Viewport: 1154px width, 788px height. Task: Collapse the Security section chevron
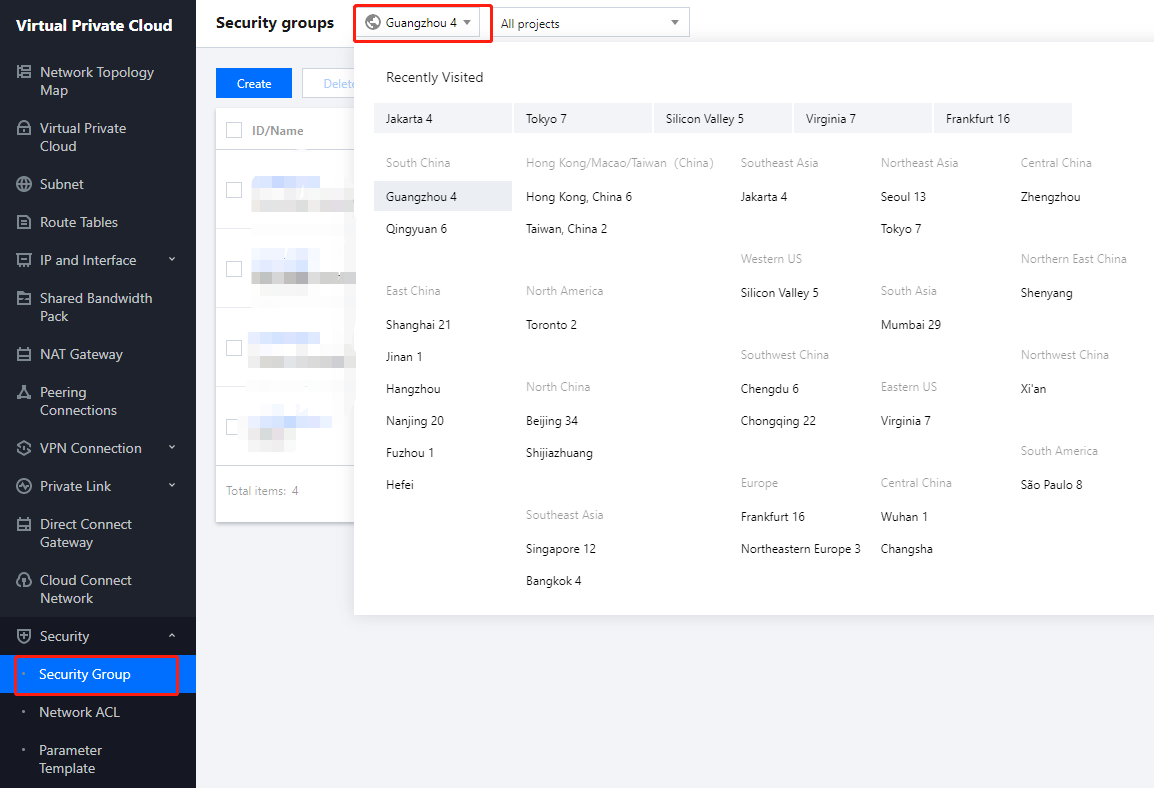pos(172,636)
